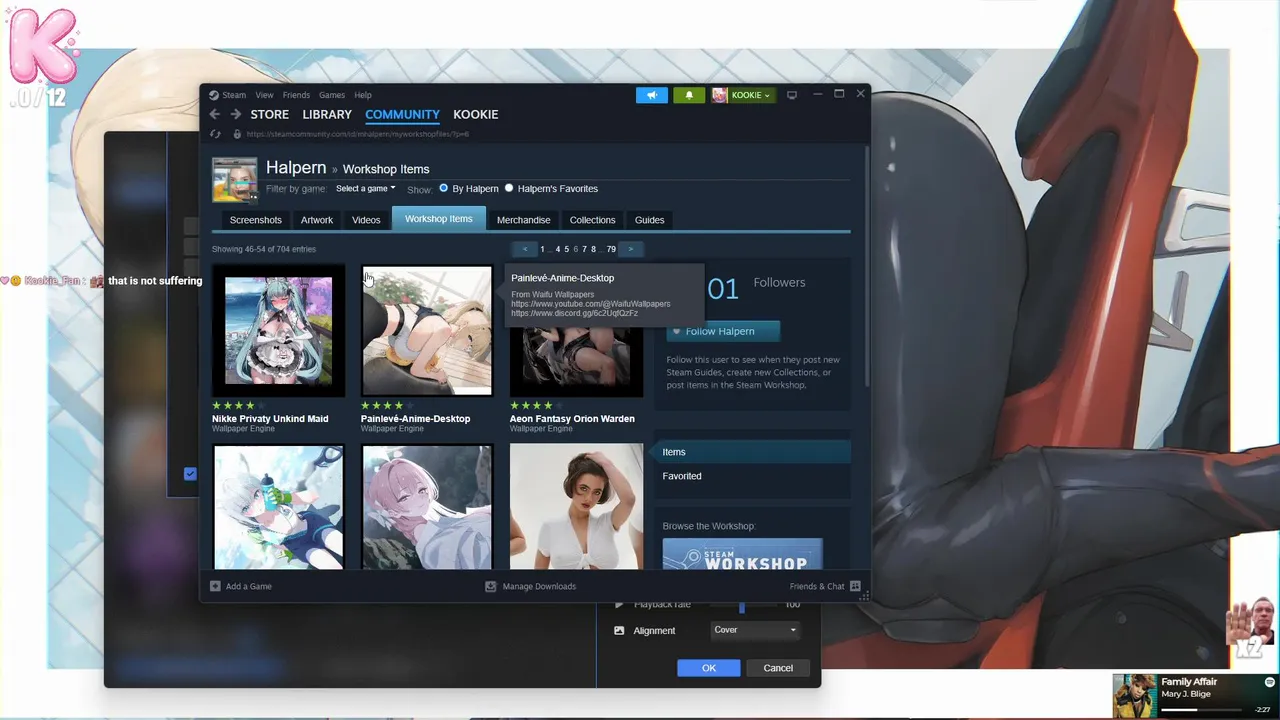Click the Manage Downloads icon
This screenshot has height=720, width=1280.
(490, 586)
